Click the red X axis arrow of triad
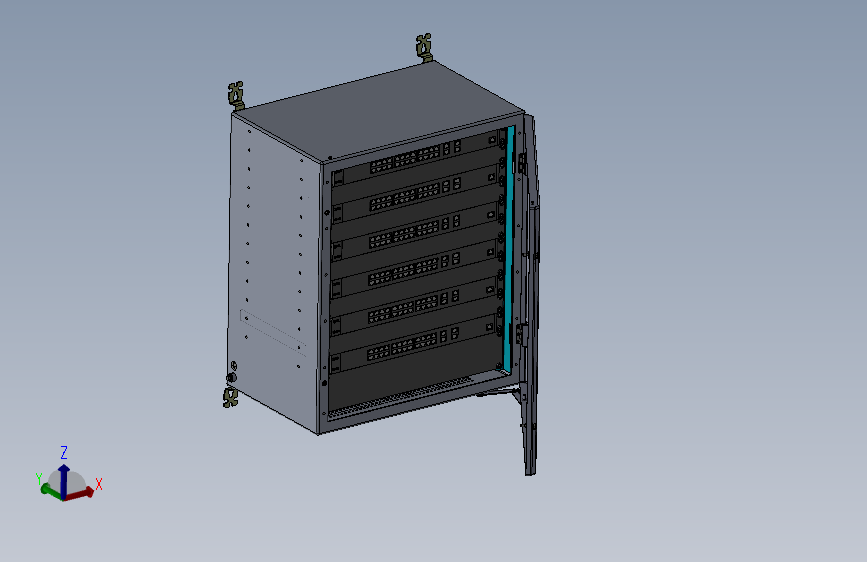867x562 pixels. tap(80, 493)
